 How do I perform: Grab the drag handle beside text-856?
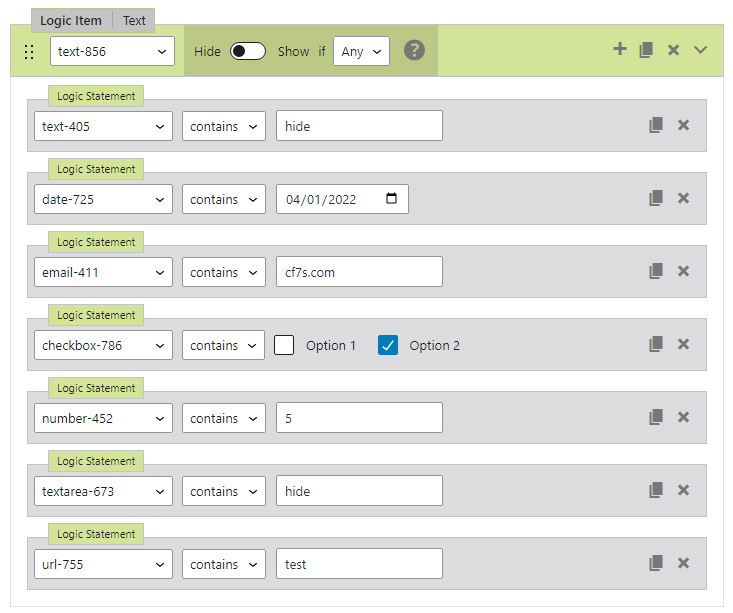point(29,52)
